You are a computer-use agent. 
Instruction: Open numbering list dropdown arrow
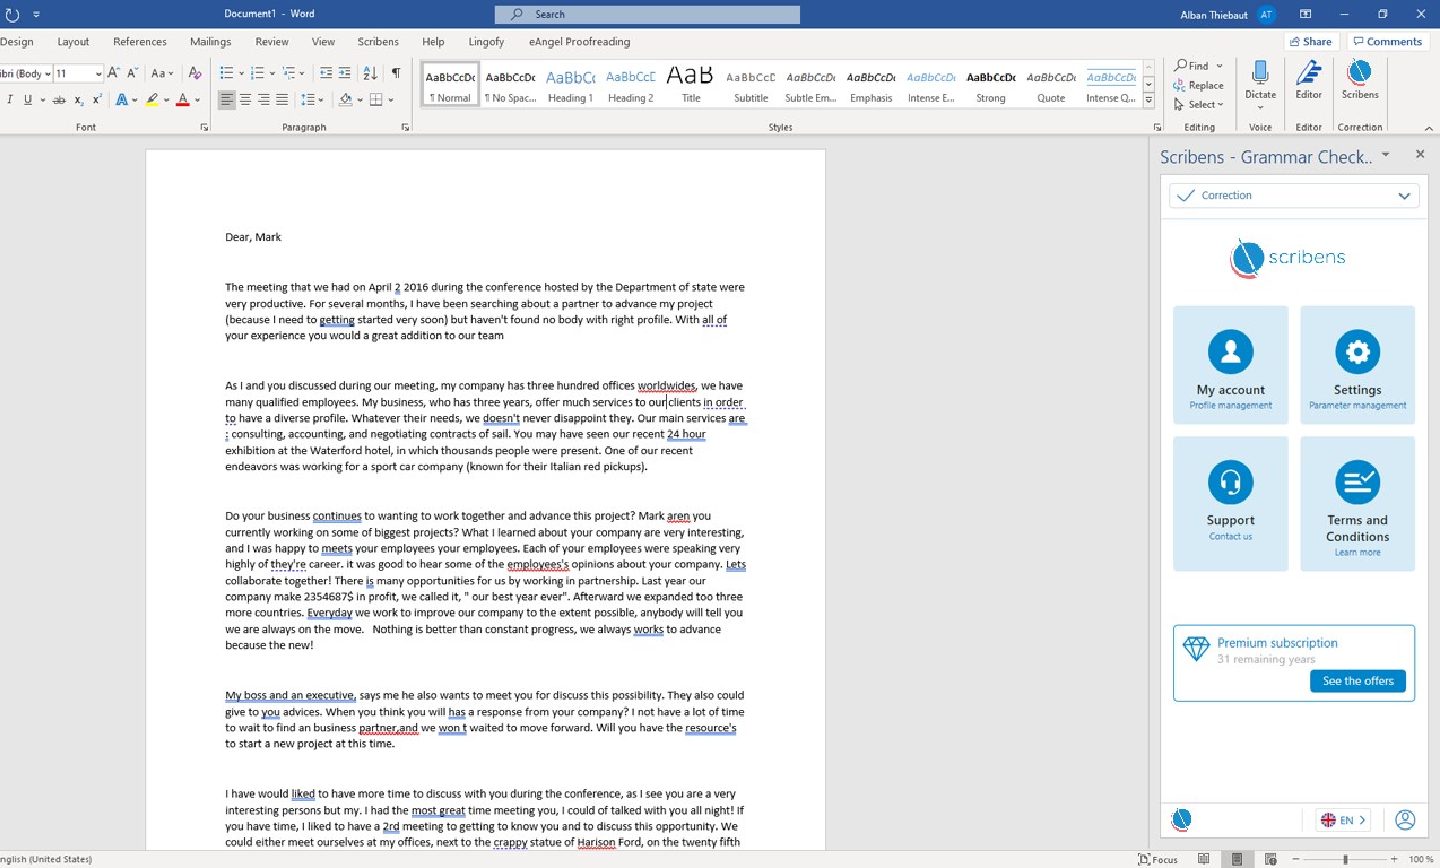(x=272, y=73)
